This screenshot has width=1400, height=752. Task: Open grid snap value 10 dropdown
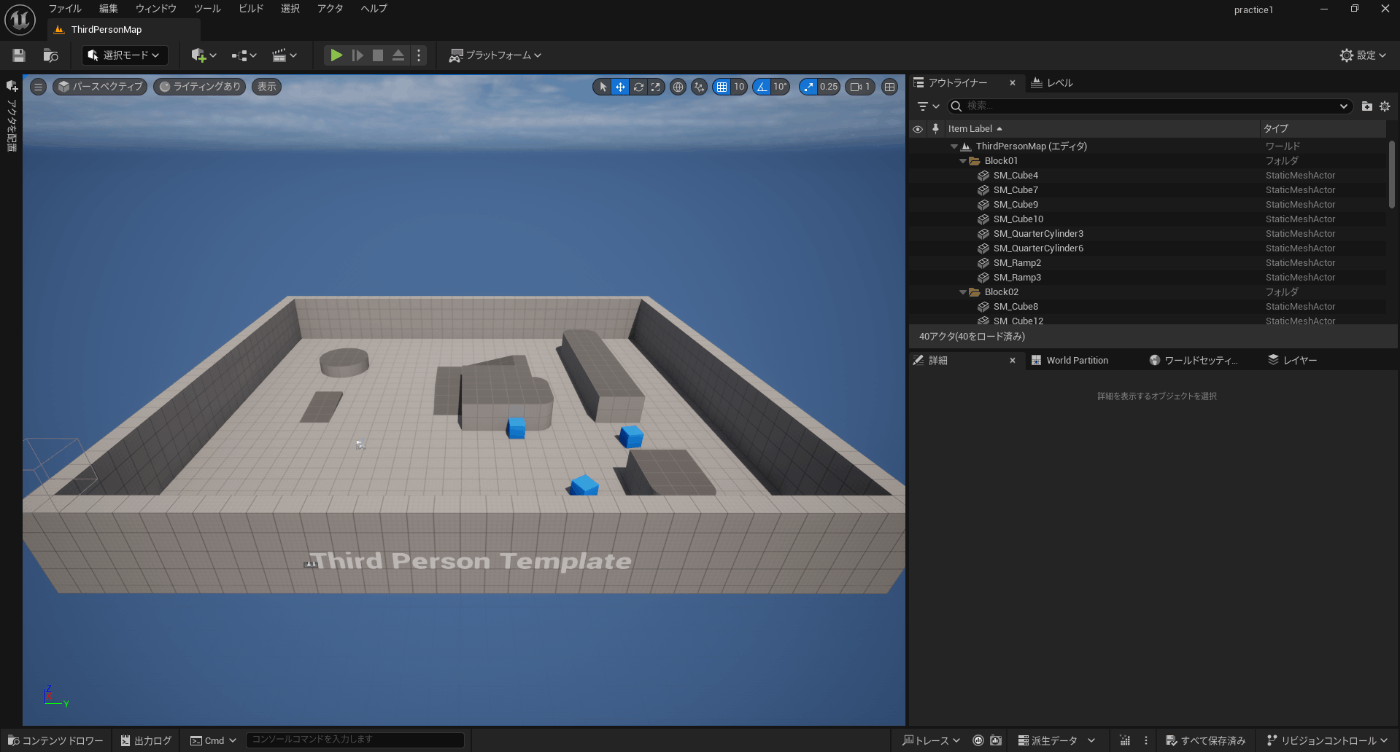pyautogui.click(x=739, y=87)
